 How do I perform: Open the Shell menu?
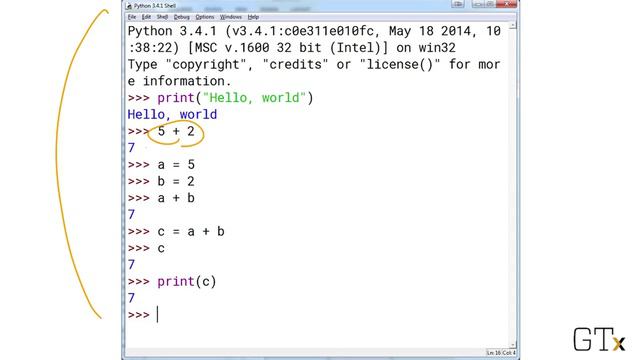162,17
